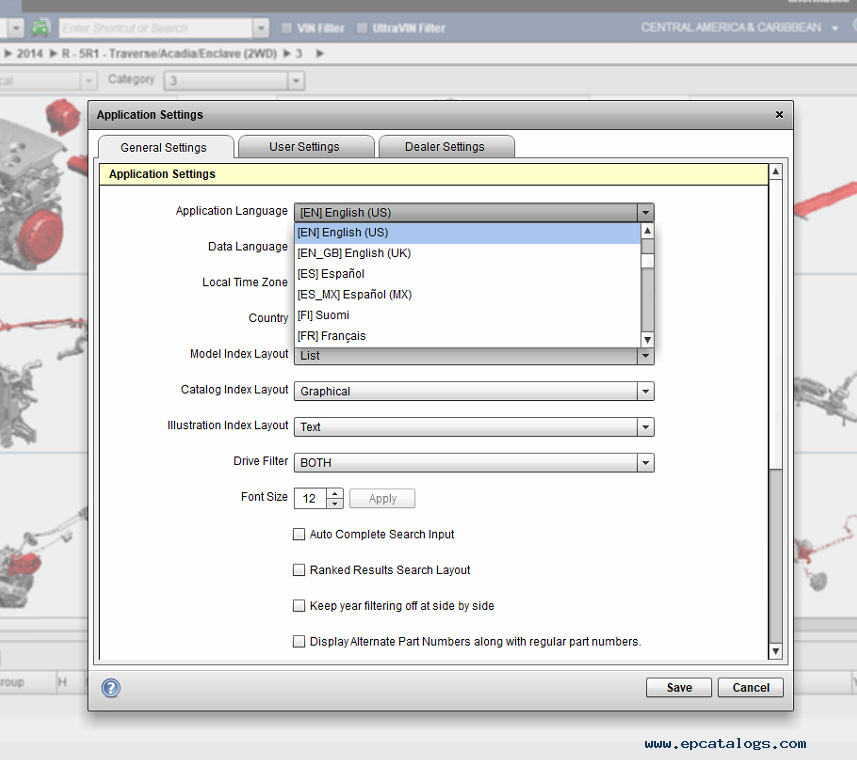The width and height of the screenshot is (857, 760).
Task: Open the help icon in the dialog footer
Action: pyautogui.click(x=111, y=688)
